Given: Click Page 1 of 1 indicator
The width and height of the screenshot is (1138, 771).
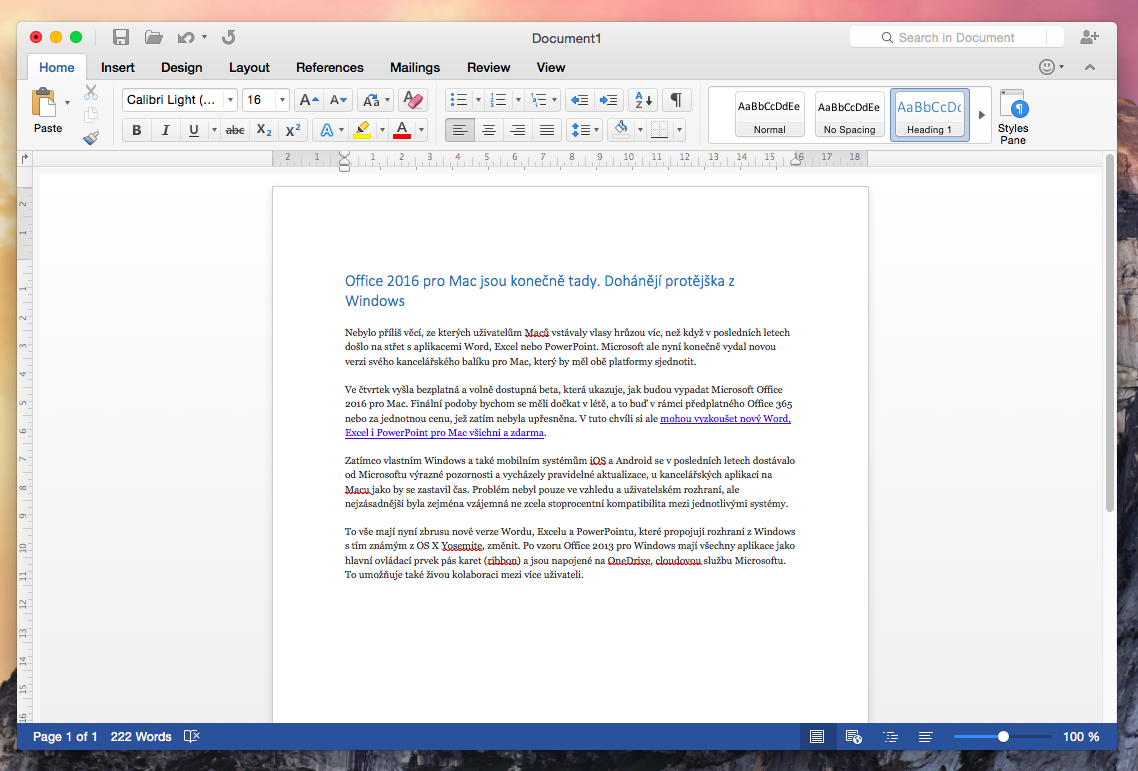Looking at the screenshot, I should 65,736.
